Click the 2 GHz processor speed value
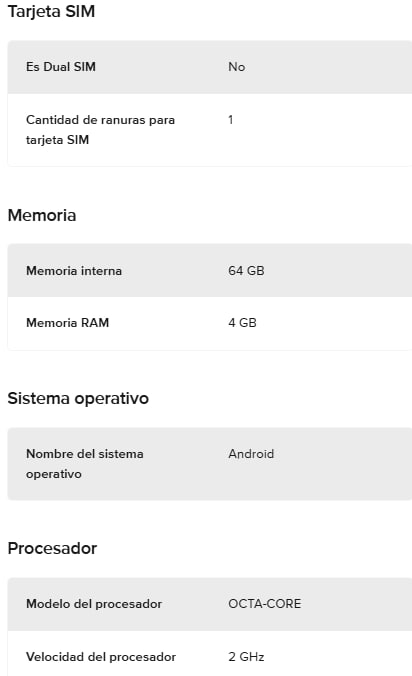The width and height of the screenshot is (412, 676). [x=246, y=657]
